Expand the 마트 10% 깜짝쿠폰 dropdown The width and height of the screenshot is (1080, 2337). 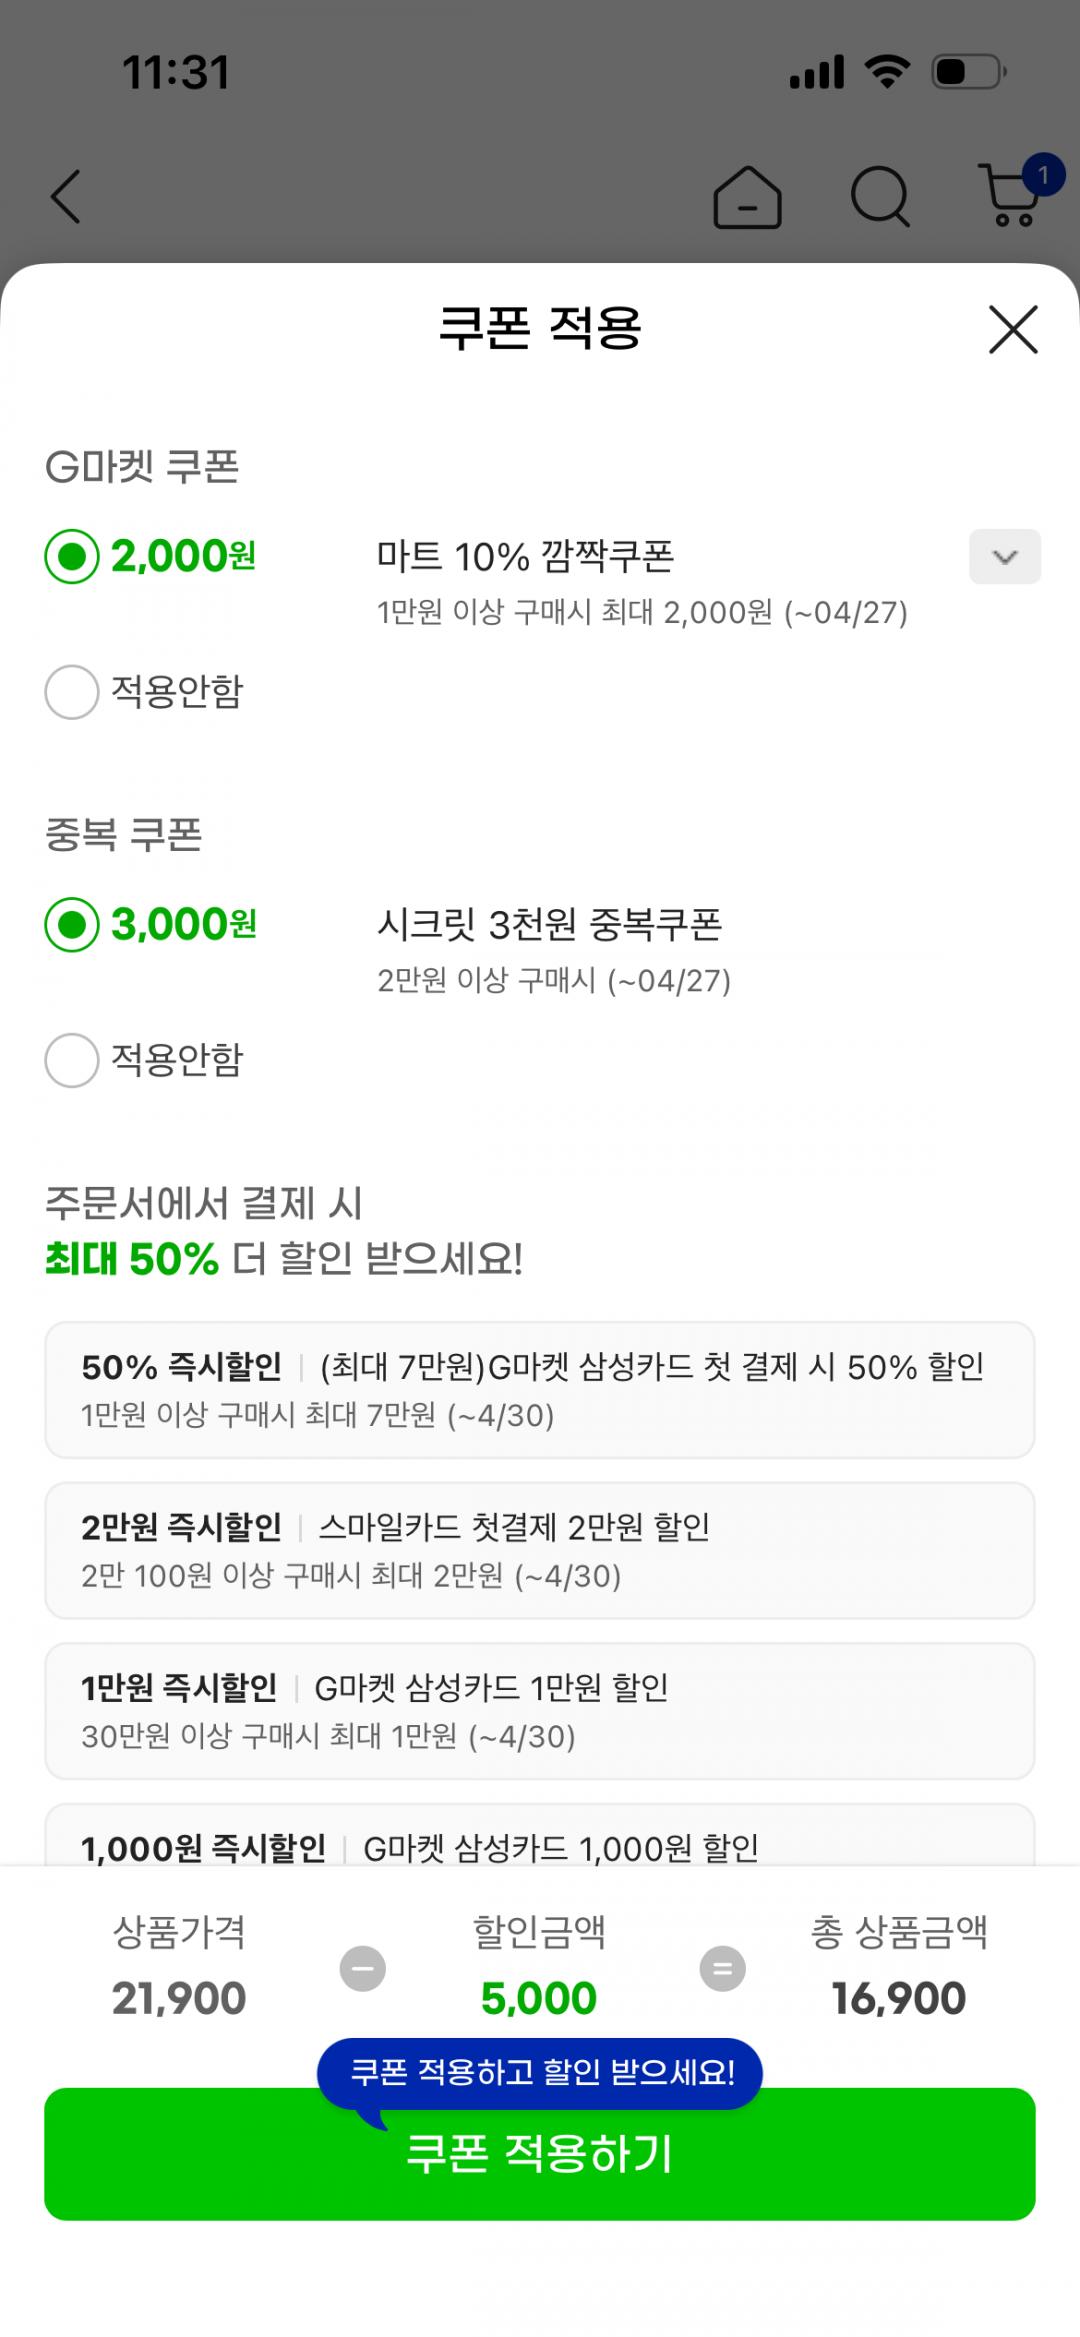coord(1004,557)
